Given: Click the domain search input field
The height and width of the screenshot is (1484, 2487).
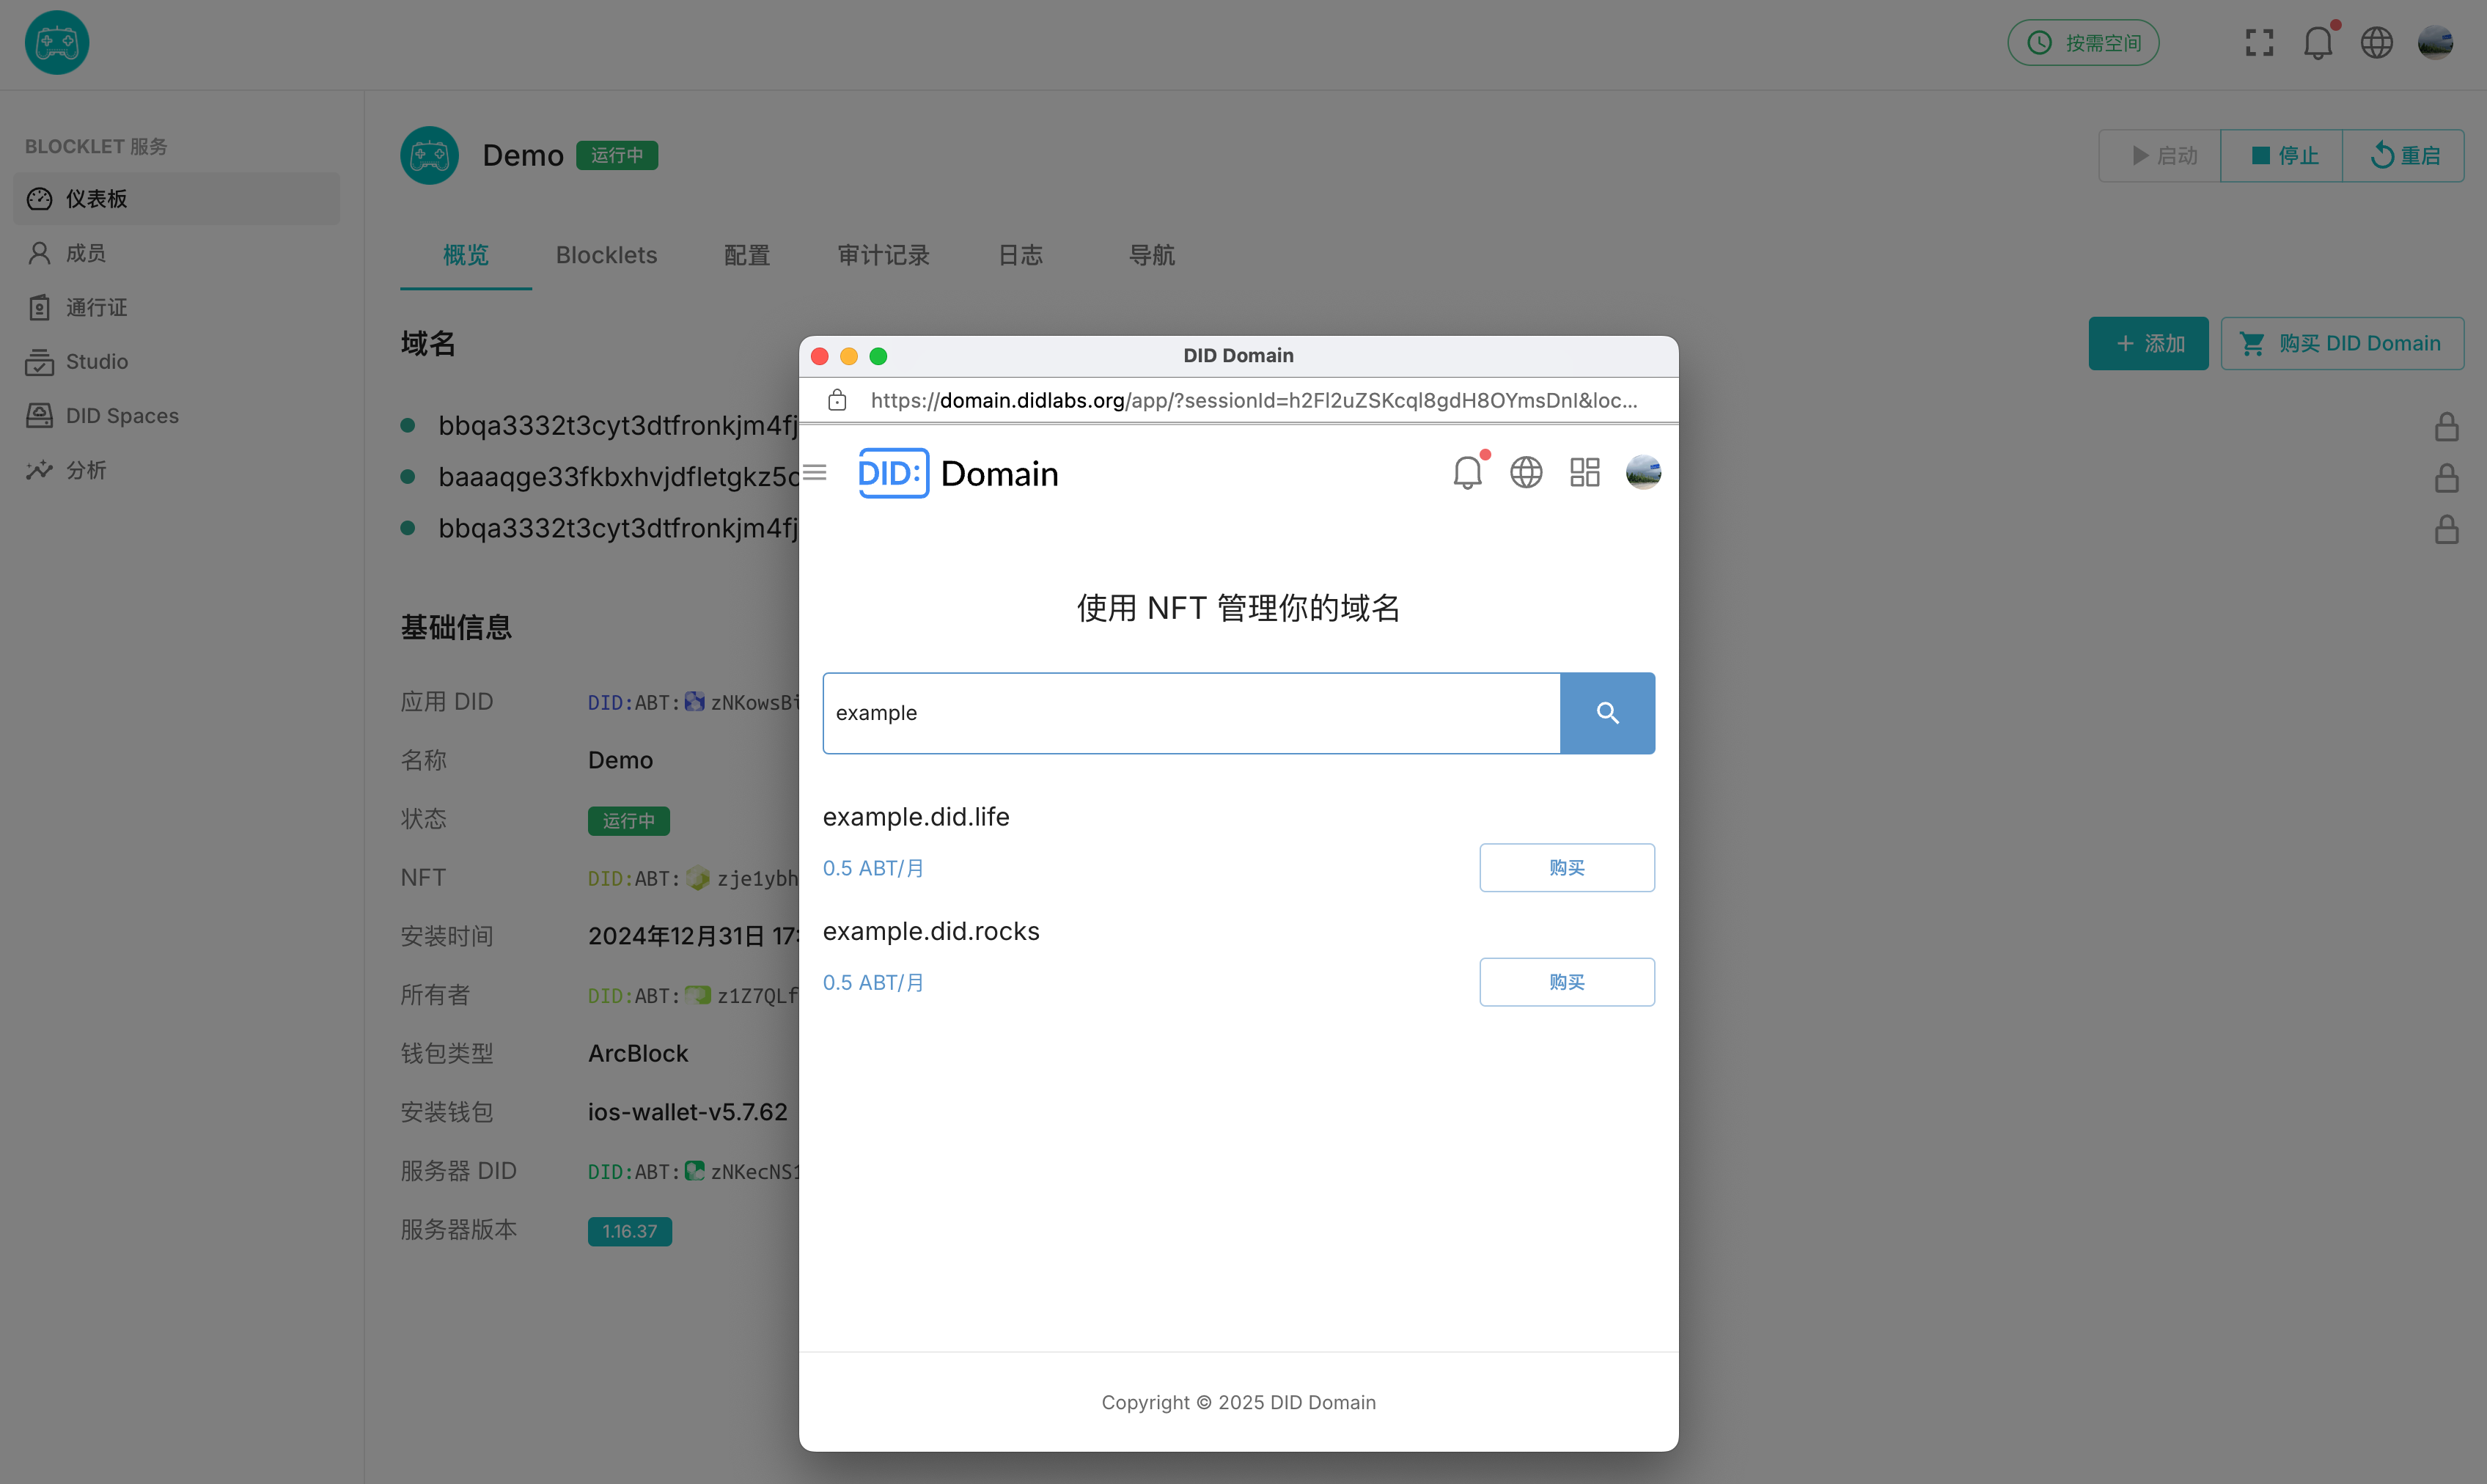Looking at the screenshot, I should point(1190,713).
